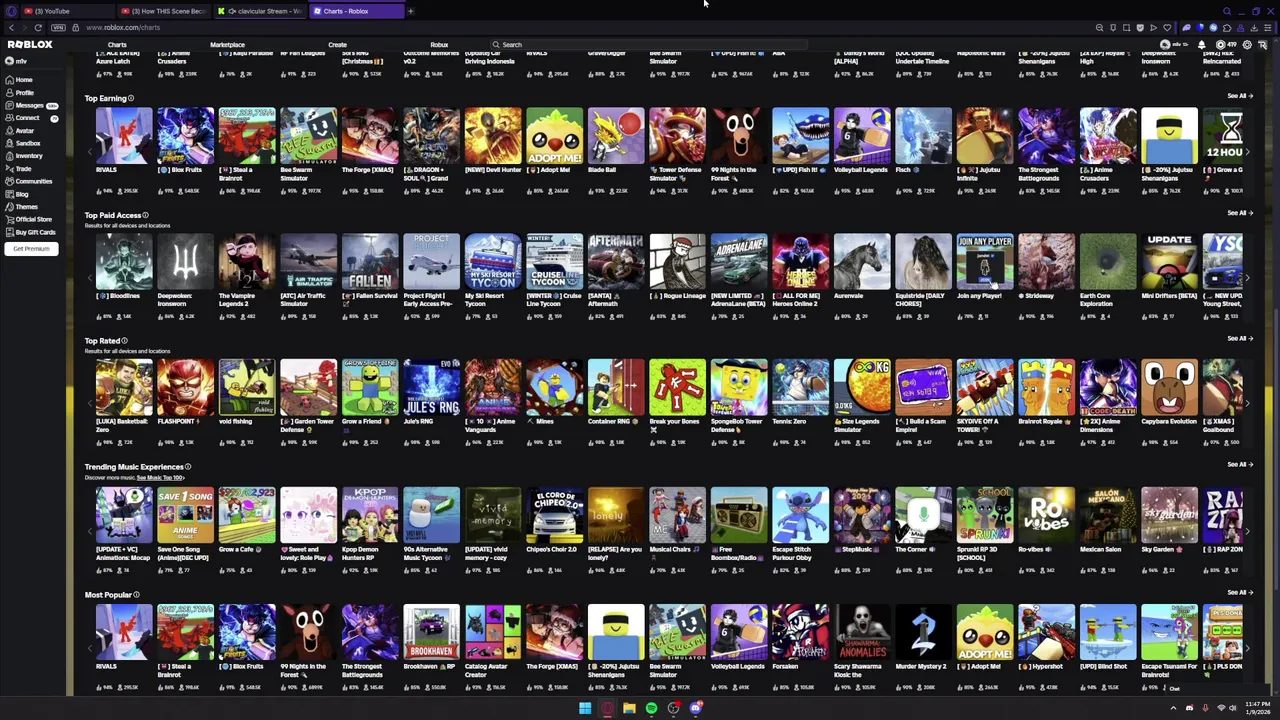Open a new browser tab

point(410,11)
